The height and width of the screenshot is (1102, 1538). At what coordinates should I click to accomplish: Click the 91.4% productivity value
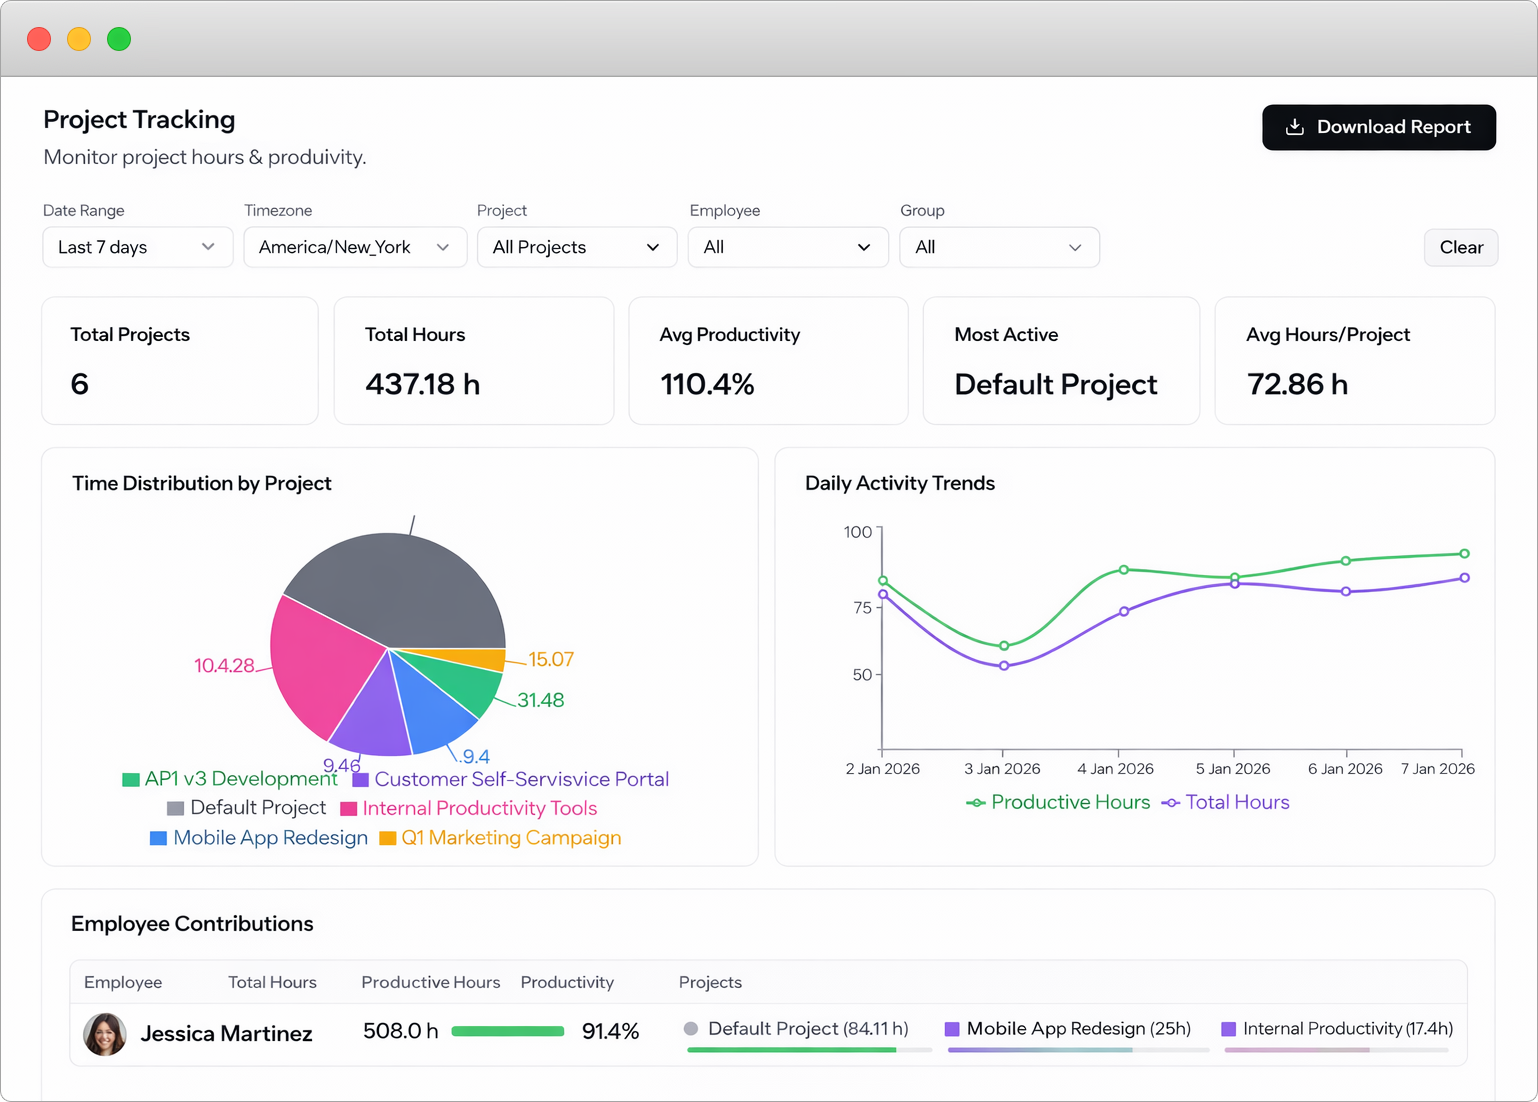click(610, 1031)
